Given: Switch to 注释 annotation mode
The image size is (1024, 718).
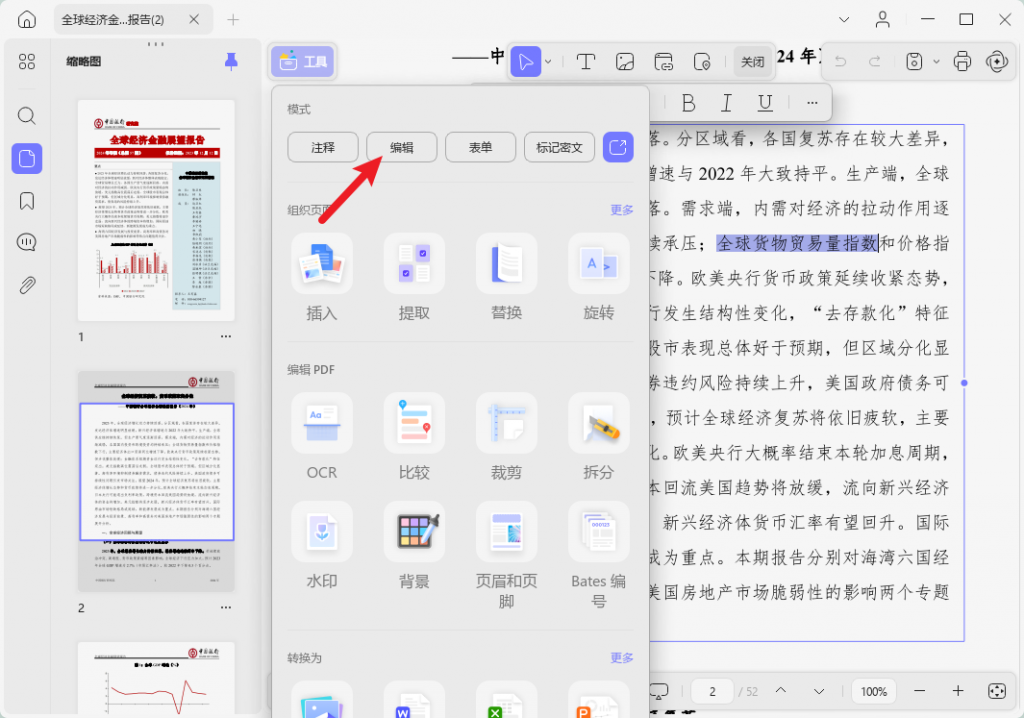Looking at the screenshot, I should pyautogui.click(x=322, y=146).
